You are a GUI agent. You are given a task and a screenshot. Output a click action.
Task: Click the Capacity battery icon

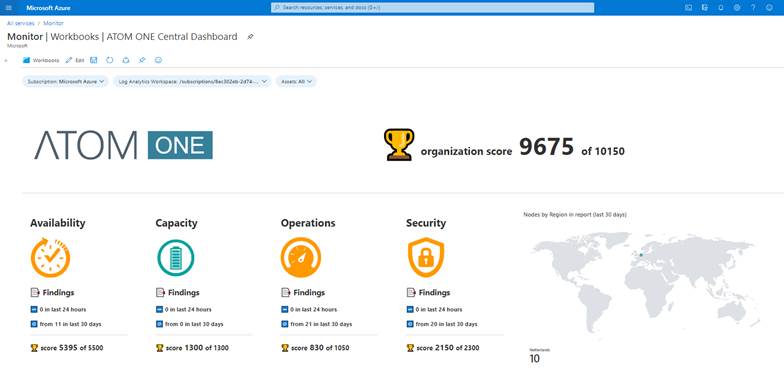176,258
